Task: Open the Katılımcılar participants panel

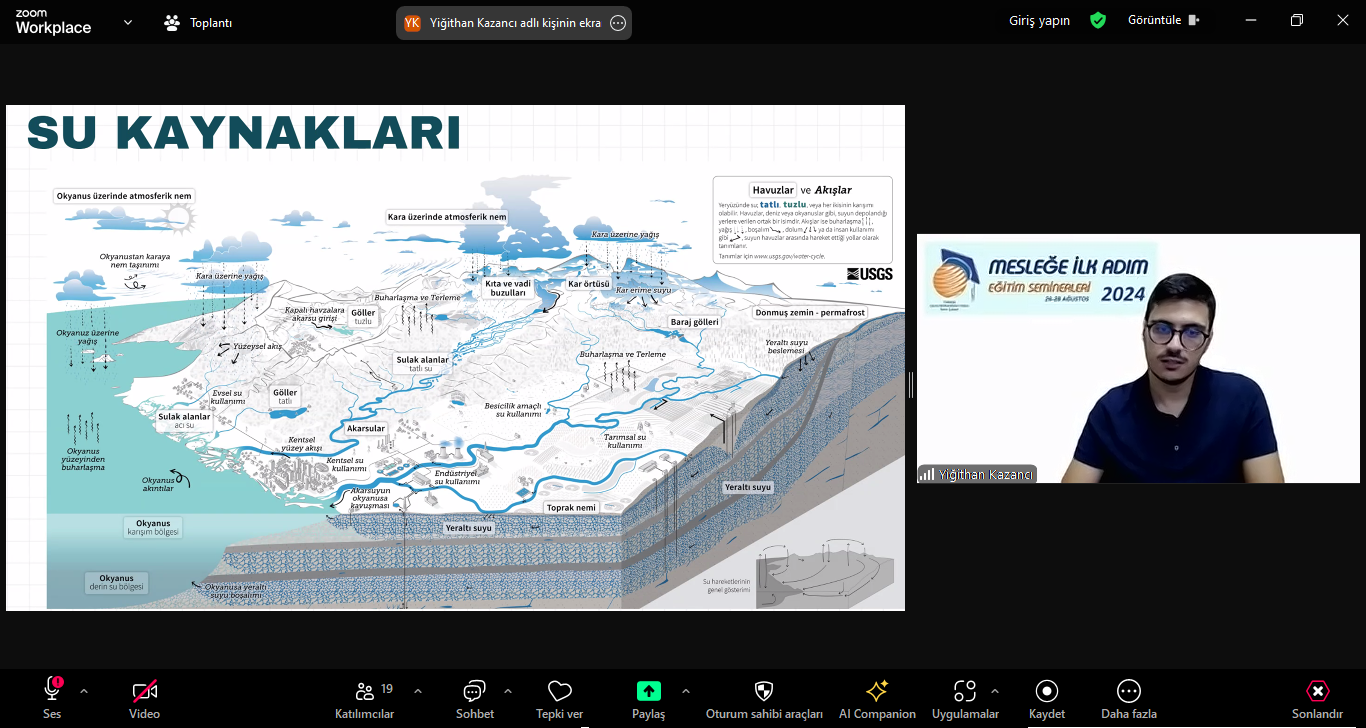Action: pyautogui.click(x=365, y=691)
